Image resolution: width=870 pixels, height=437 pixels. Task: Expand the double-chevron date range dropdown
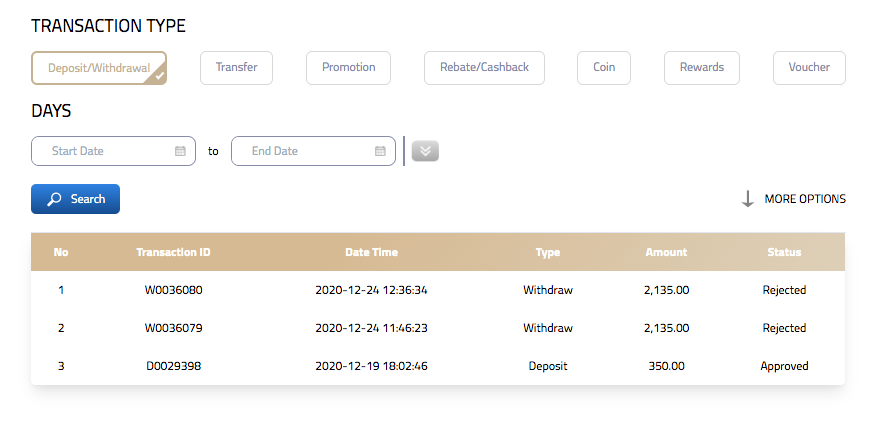coord(425,151)
